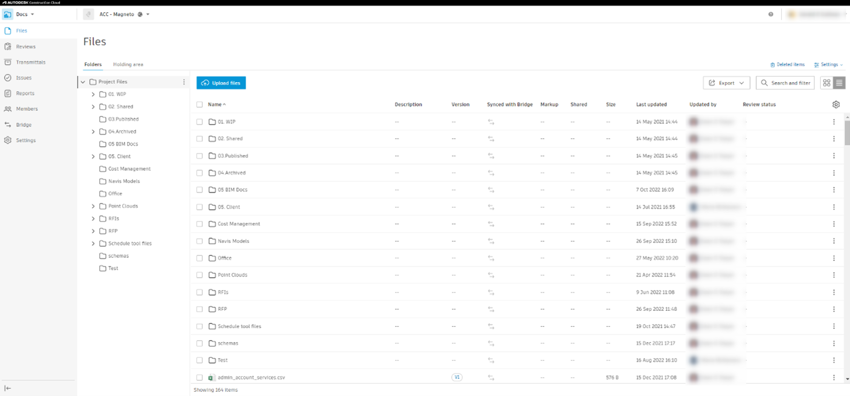The width and height of the screenshot is (850, 396).
Task: Open more options for Test row
Action: click(834, 360)
